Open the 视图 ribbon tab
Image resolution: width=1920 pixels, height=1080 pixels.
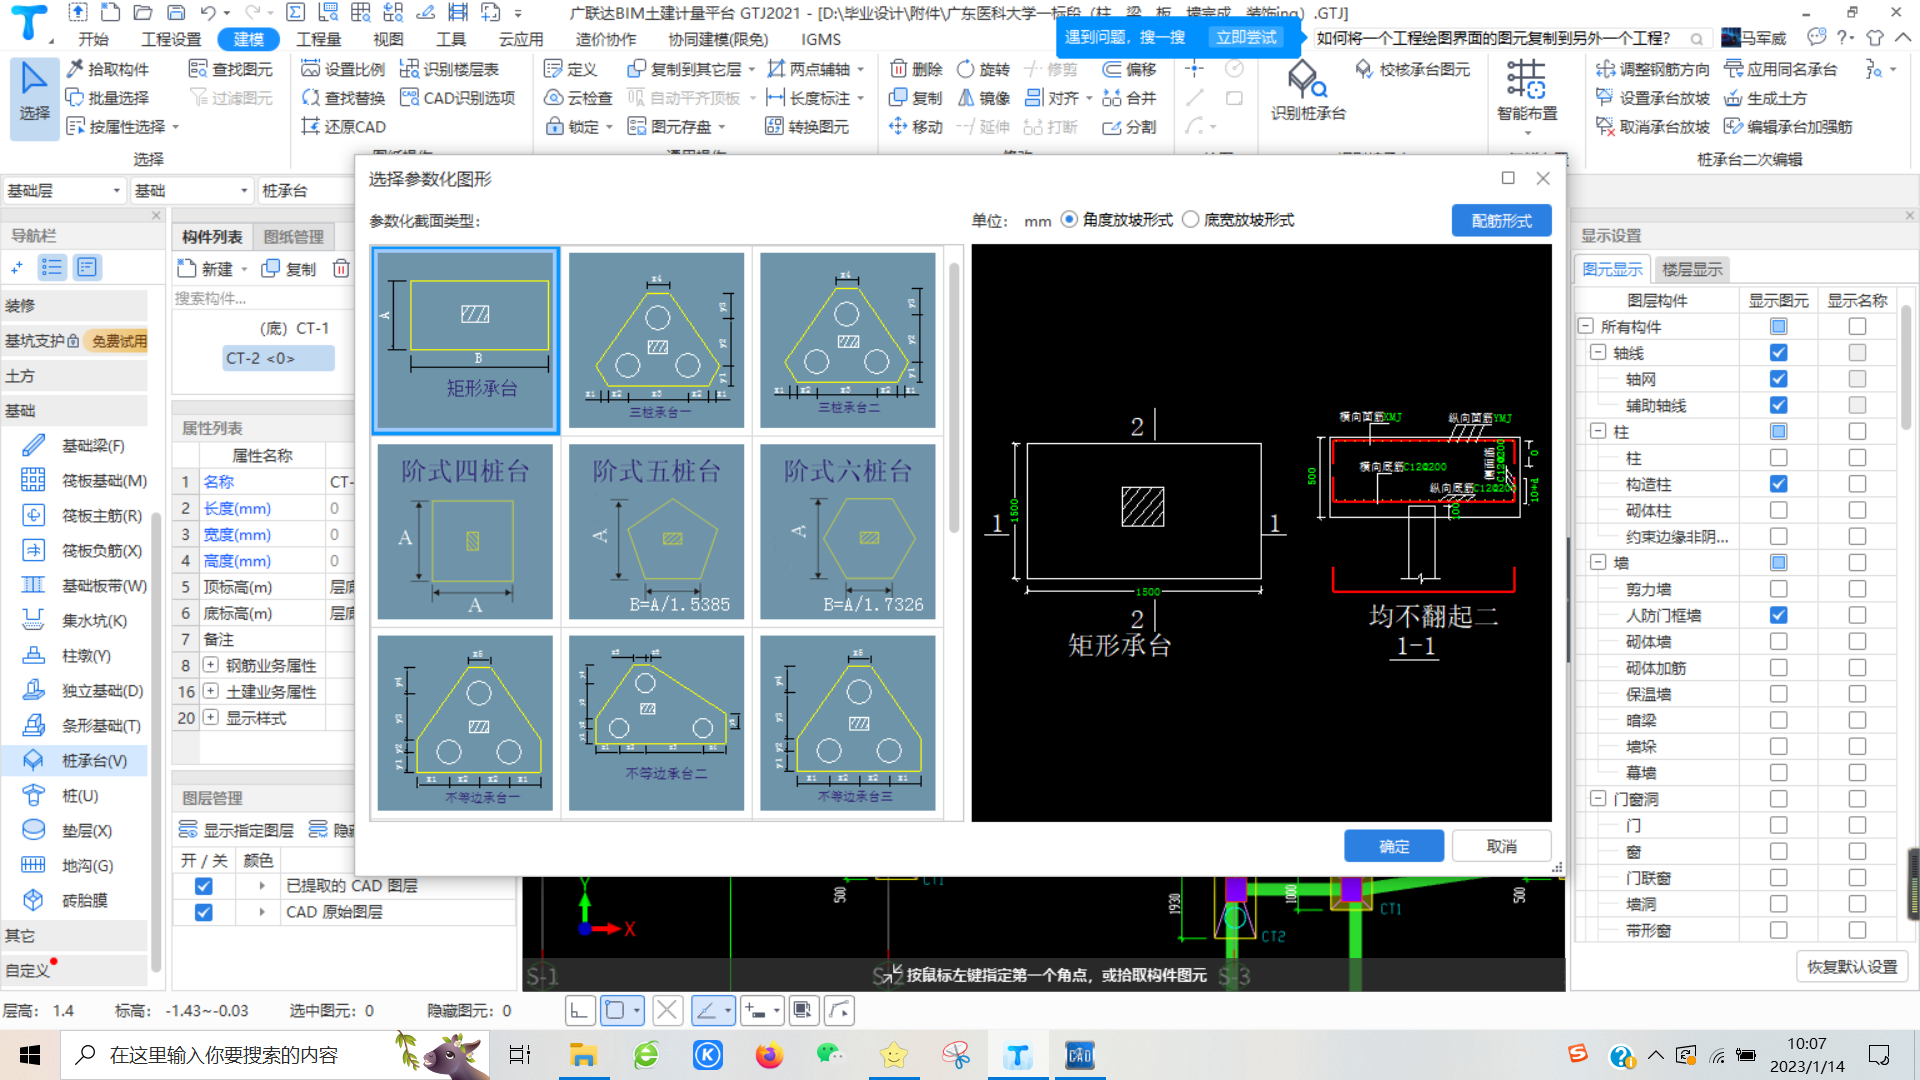pos(388,39)
